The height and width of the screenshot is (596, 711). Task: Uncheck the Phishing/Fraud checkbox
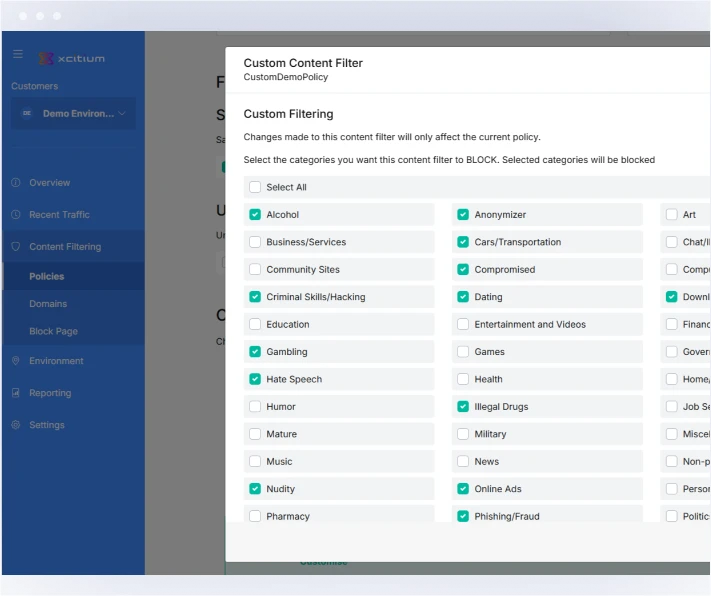point(463,517)
